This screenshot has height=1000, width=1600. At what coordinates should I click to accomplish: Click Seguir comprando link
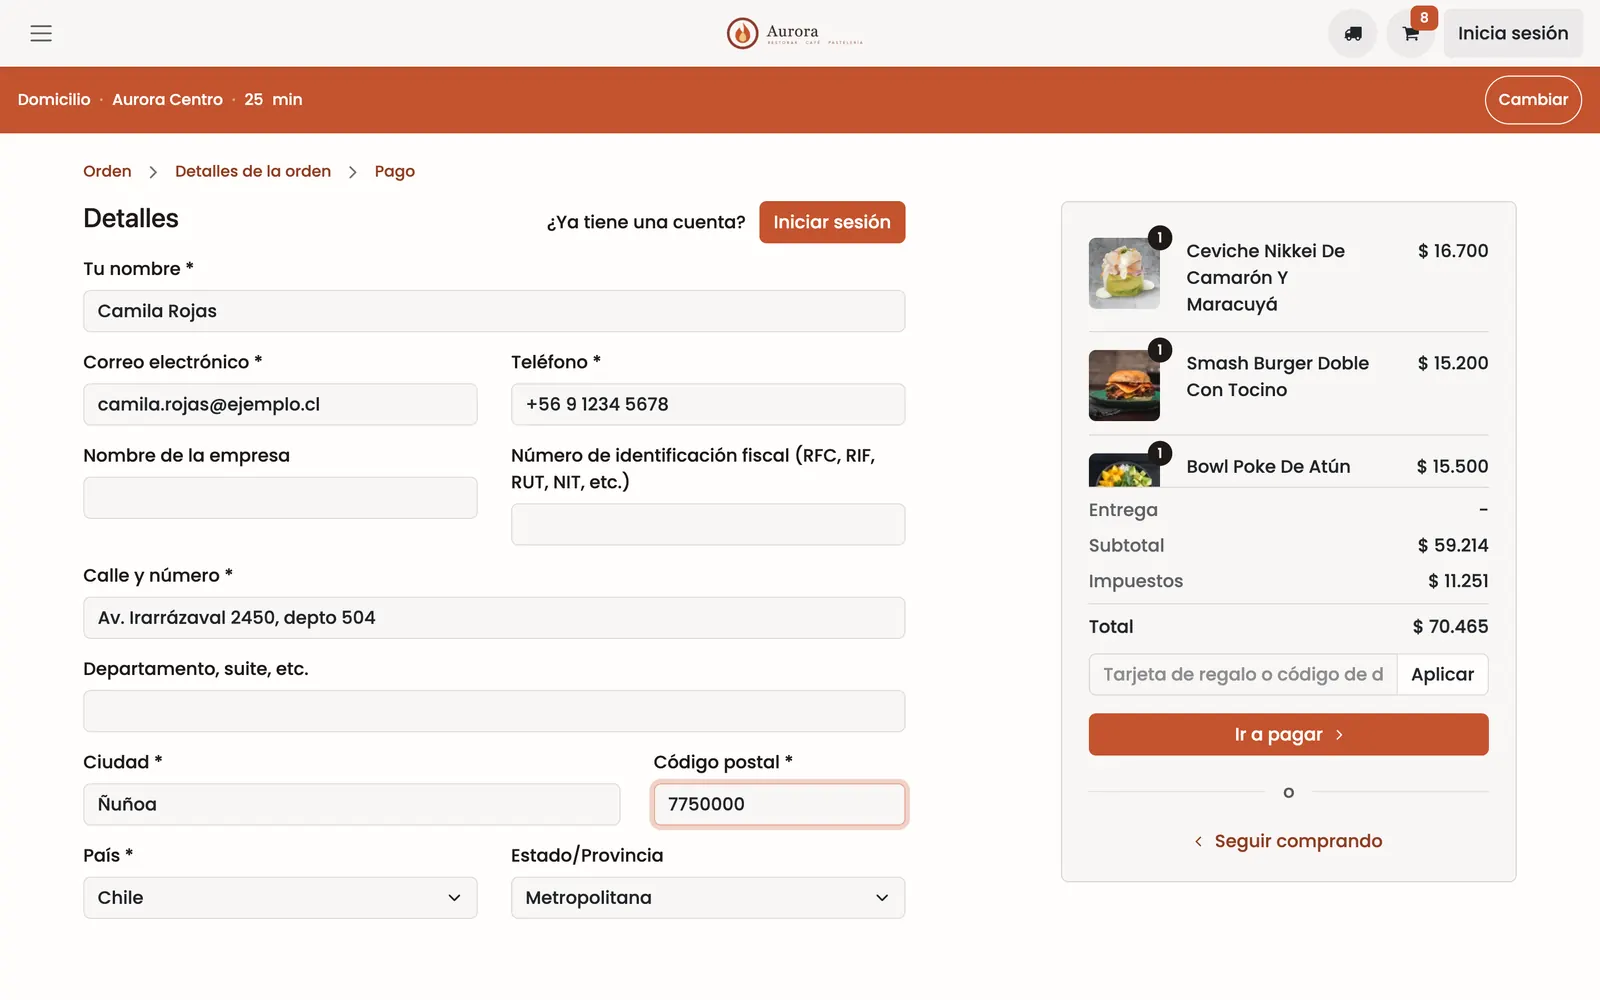1288,841
